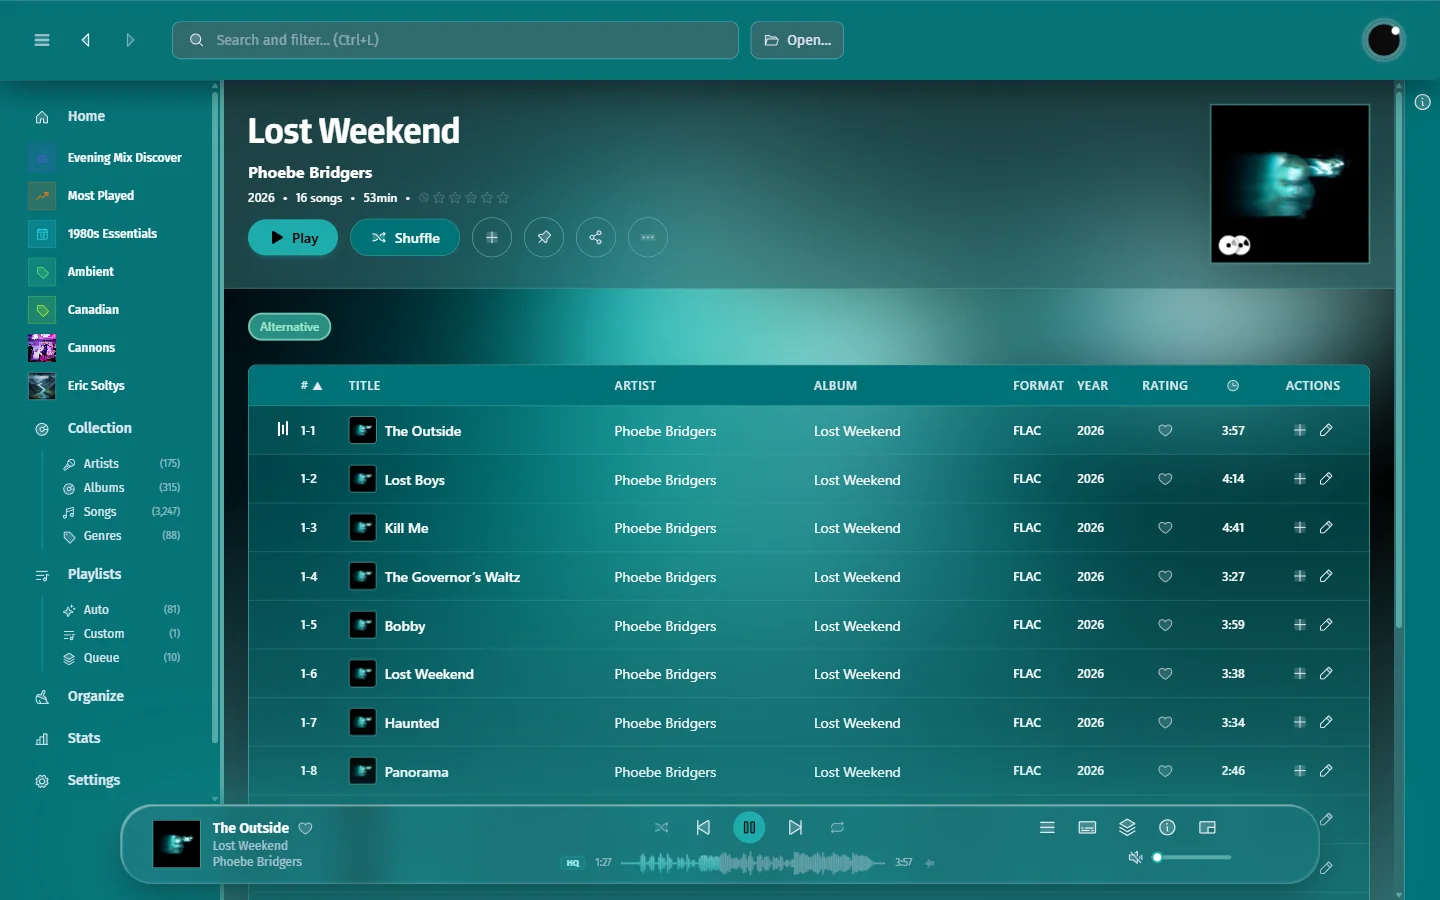Unmute the volume speaker icon
This screenshot has height=900, width=1440.
pos(1135,858)
